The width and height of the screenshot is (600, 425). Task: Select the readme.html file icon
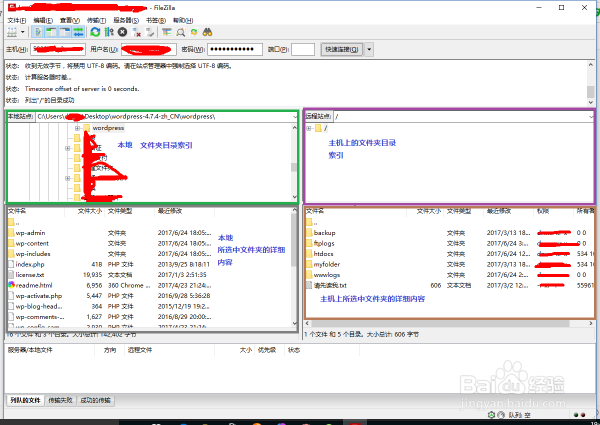(11, 285)
